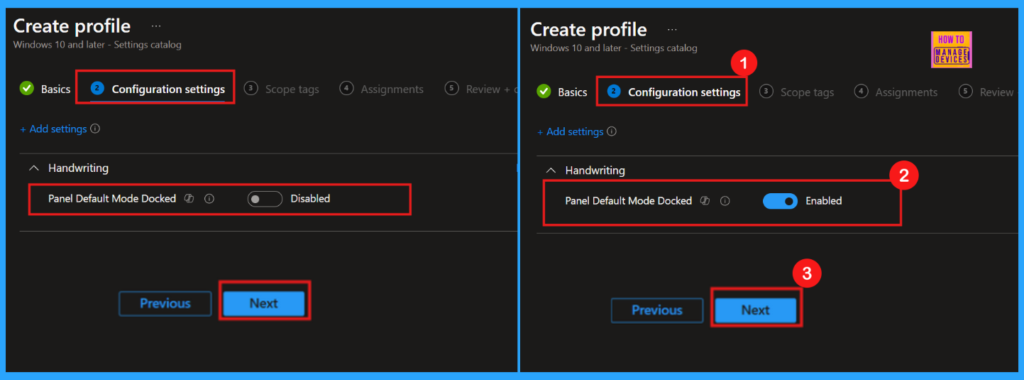Image resolution: width=1024 pixels, height=380 pixels.
Task: Open Assignments step in right panel
Action: pyautogui.click(x=896, y=92)
